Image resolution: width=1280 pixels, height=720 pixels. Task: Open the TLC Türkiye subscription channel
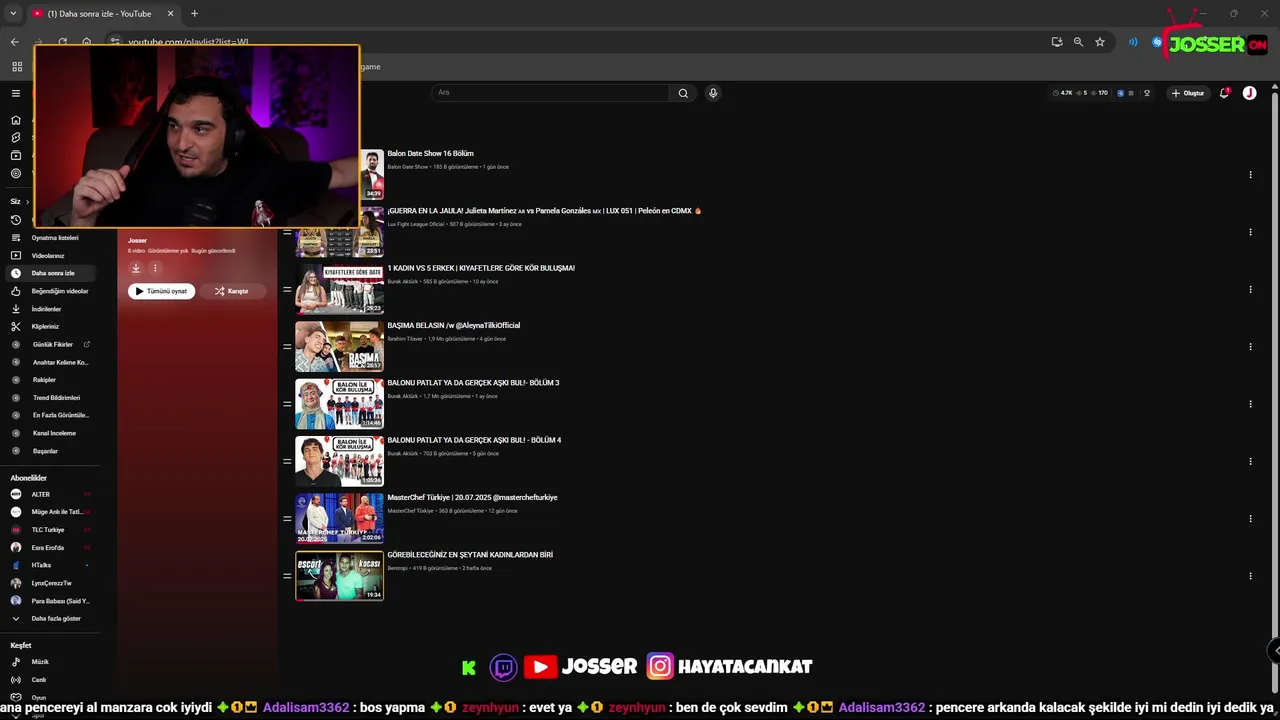coord(47,530)
